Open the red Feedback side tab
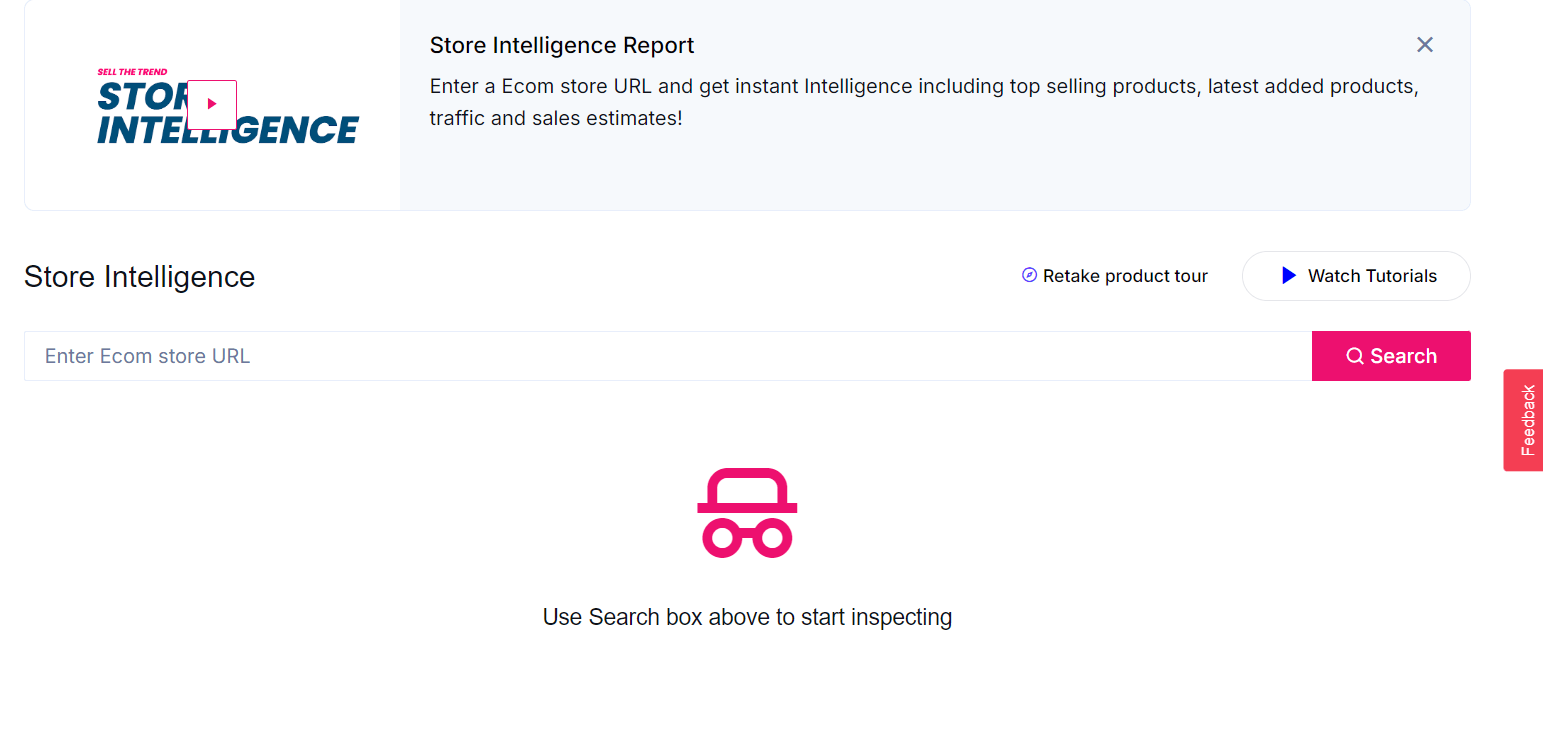 pyautogui.click(x=1524, y=420)
